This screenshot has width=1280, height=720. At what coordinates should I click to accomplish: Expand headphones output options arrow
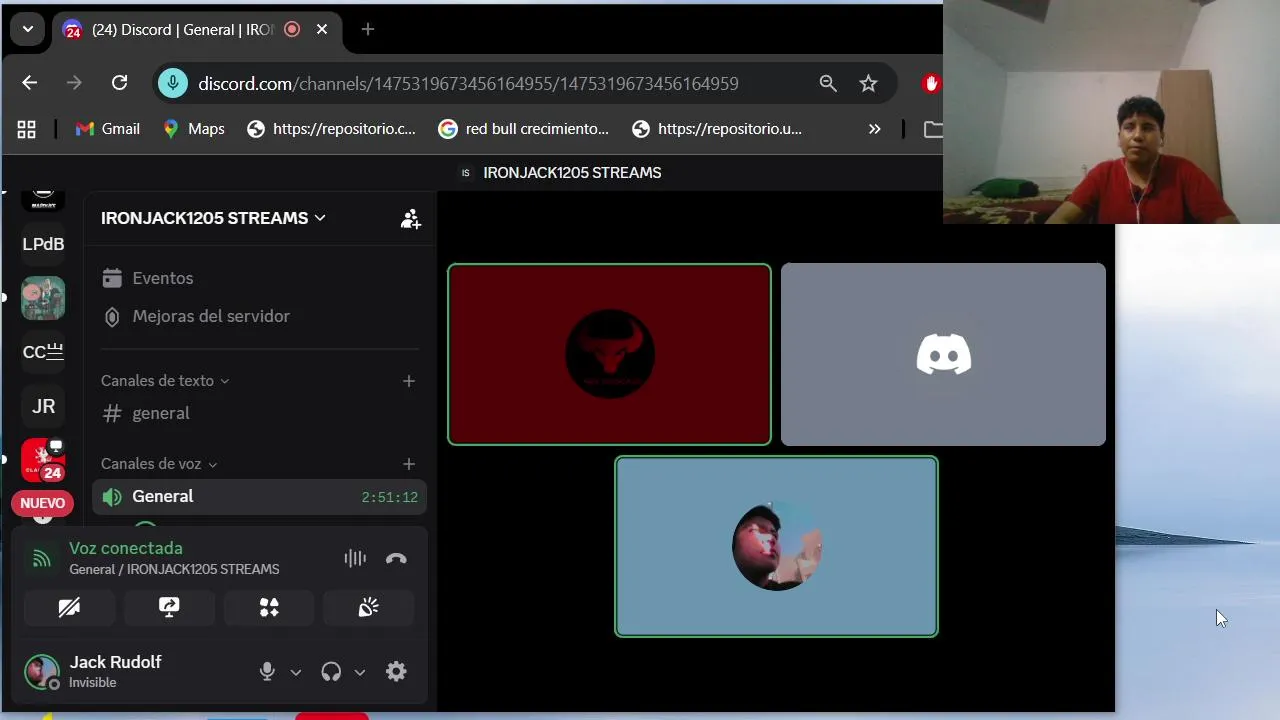coord(360,672)
